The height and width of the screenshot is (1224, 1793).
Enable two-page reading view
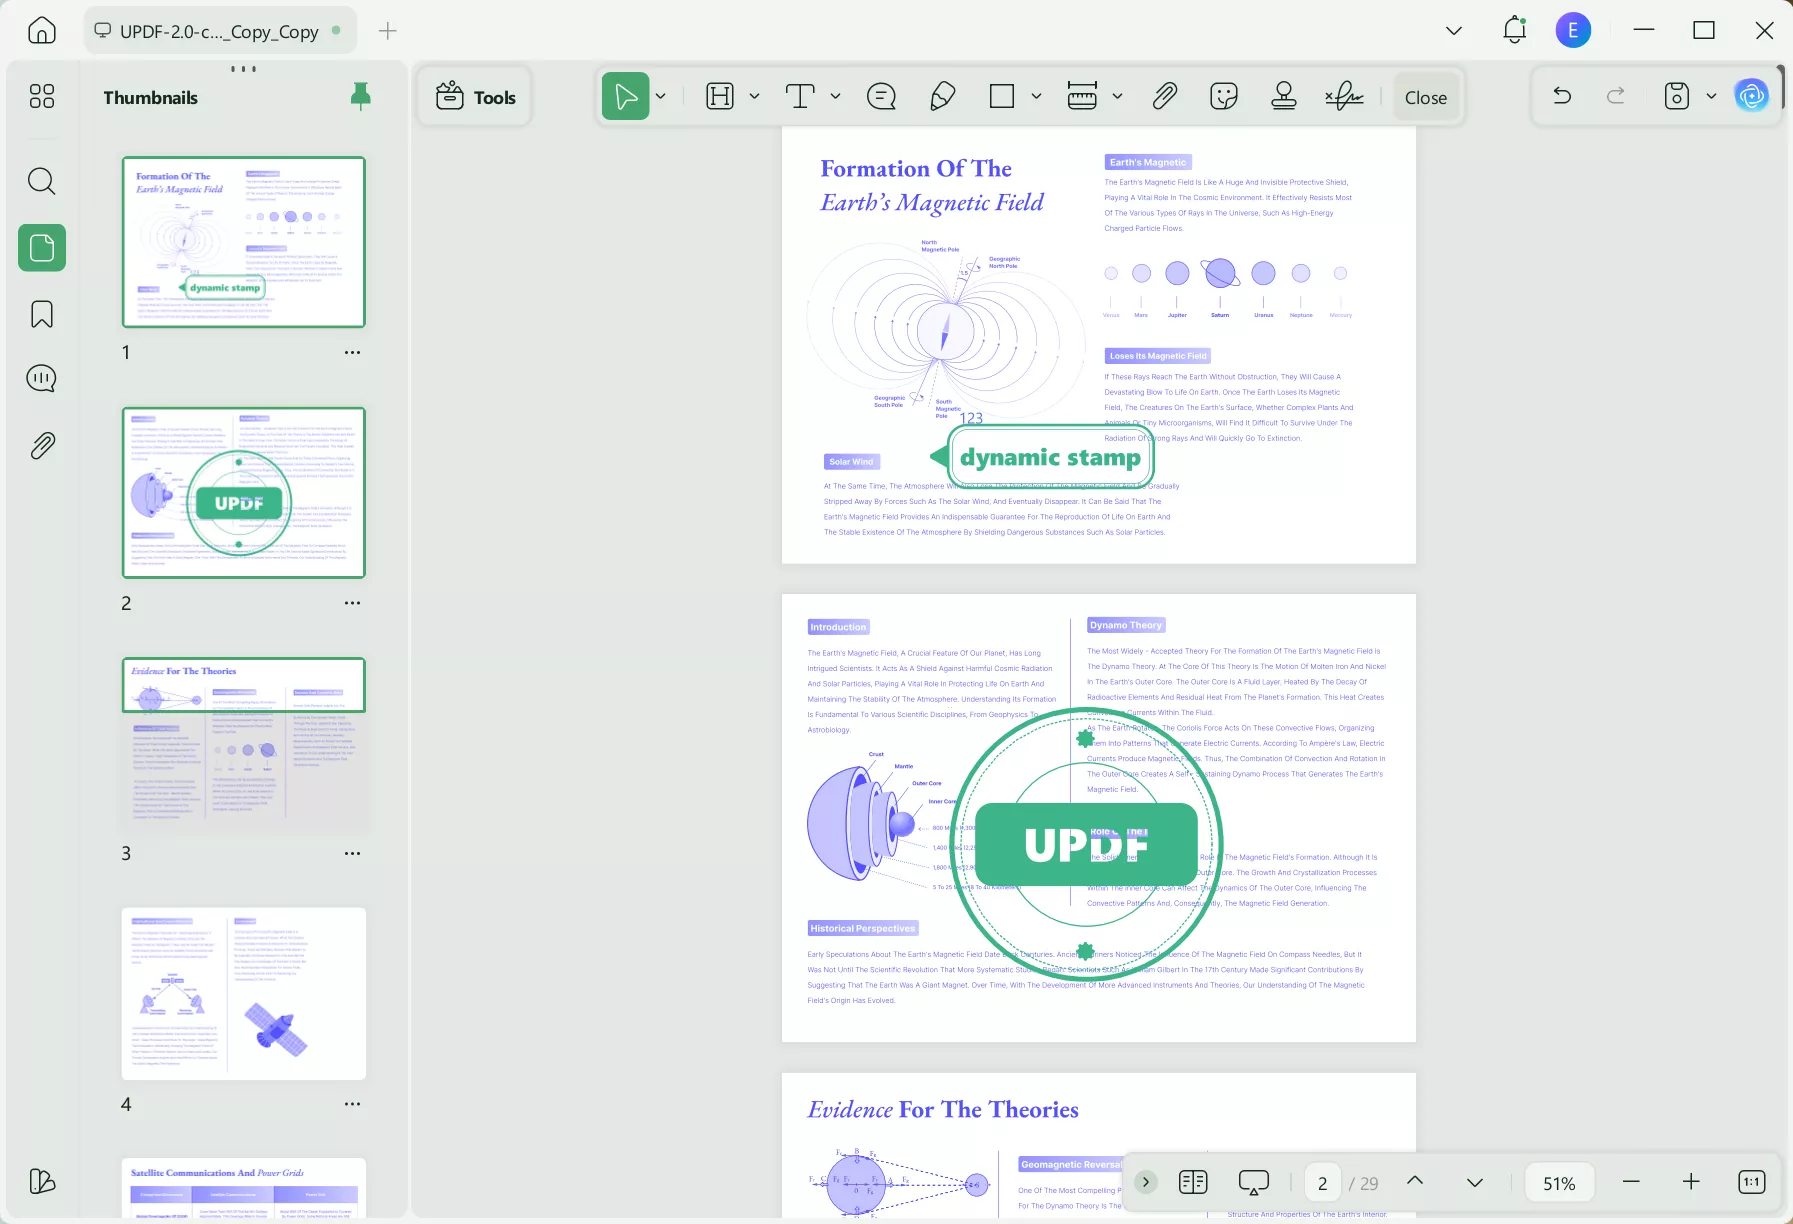[x=1192, y=1182]
